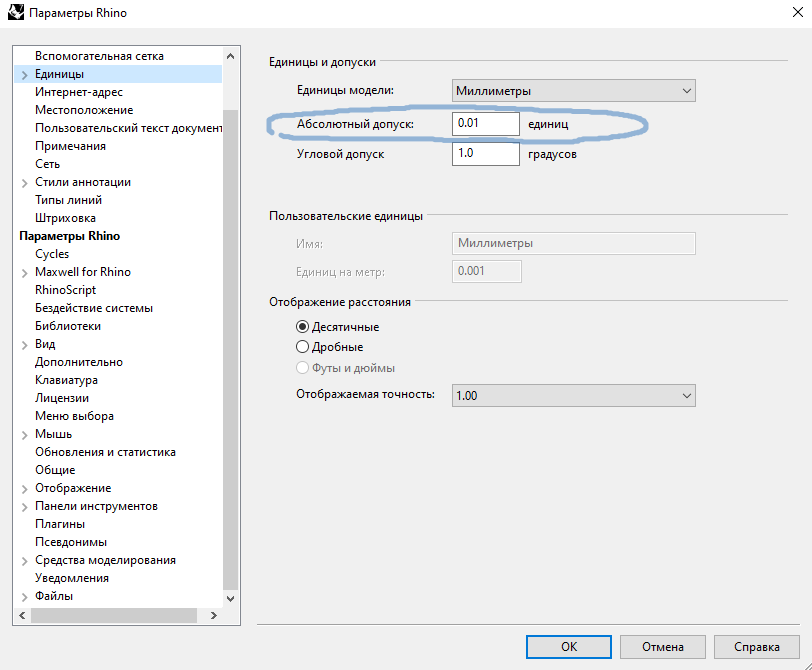The height and width of the screenshot is (670, 812).
Task: Expand the Стили аннотации tree node
Action: 24,182
